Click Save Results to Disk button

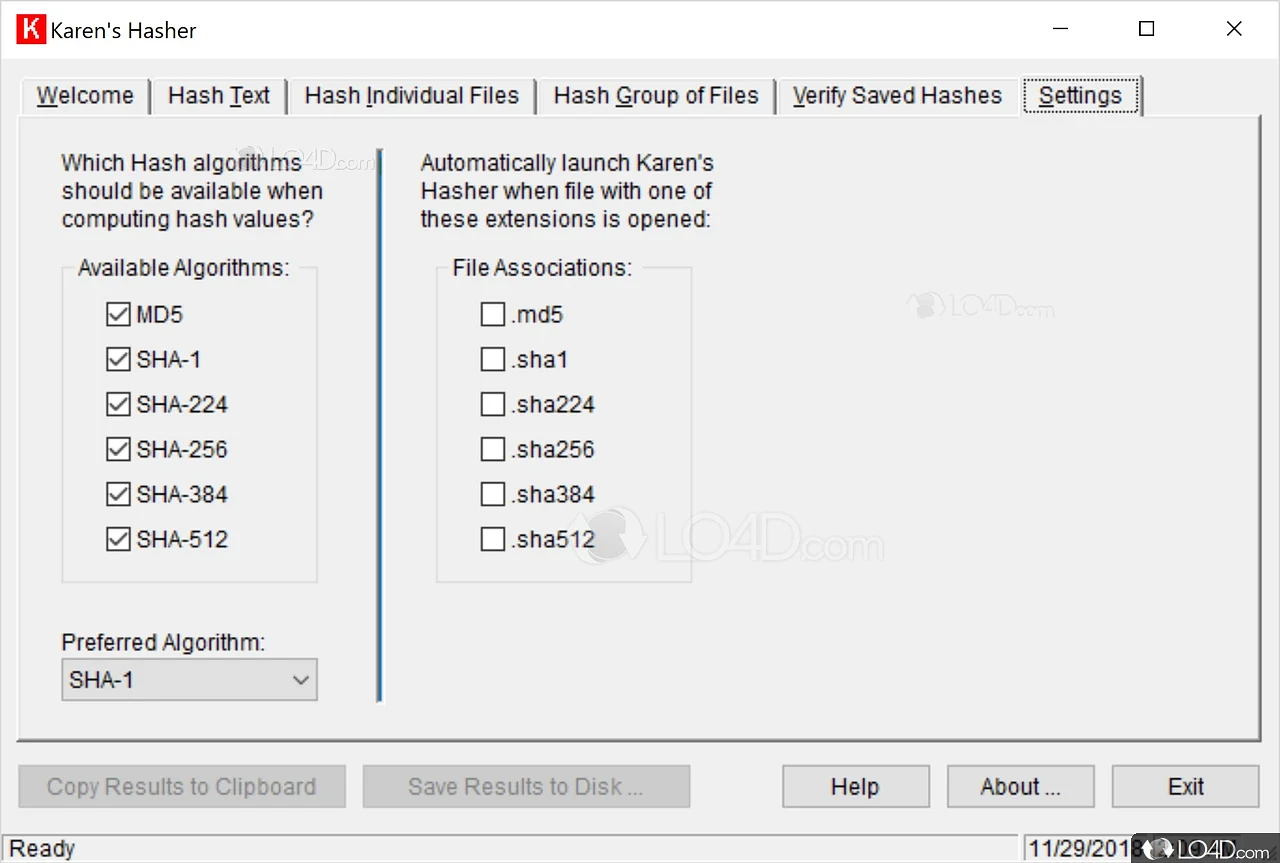tap(526, 787)
